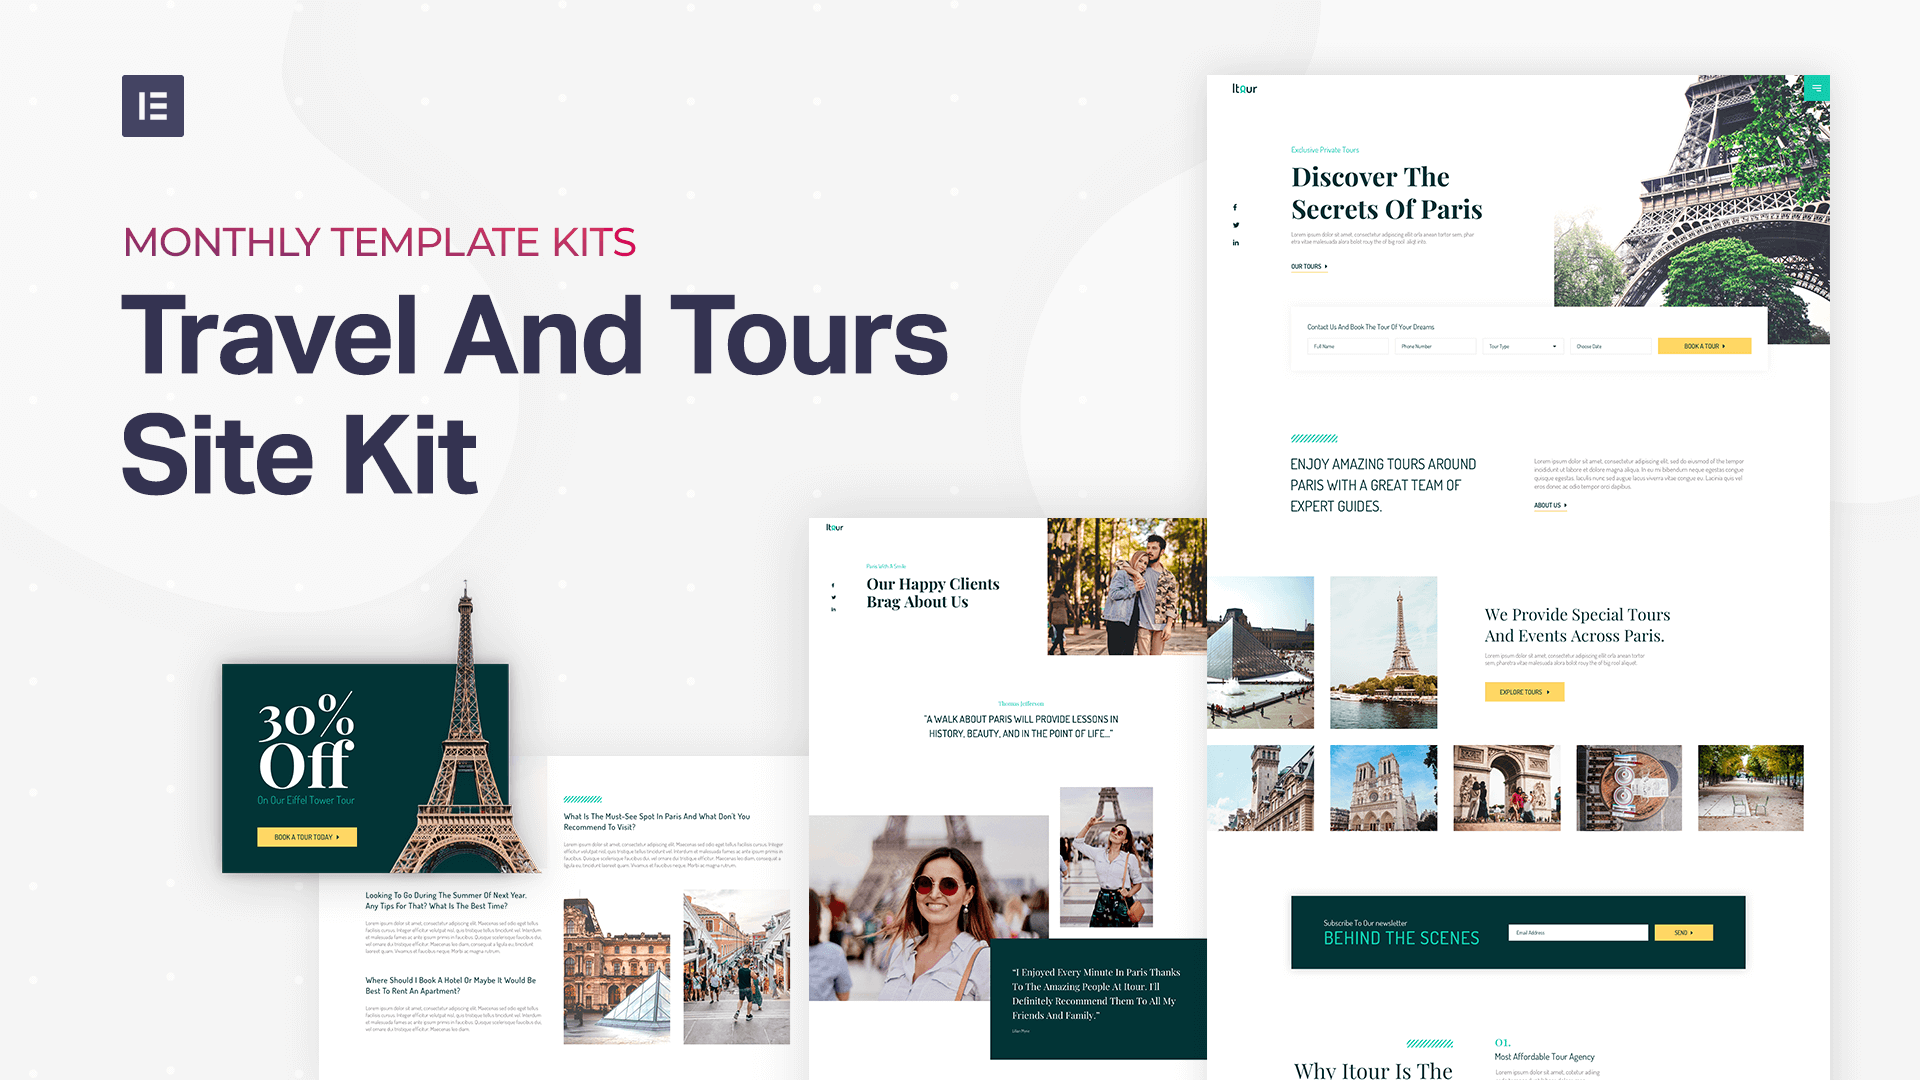Click the Facebook icon on hero page

coord(1235,207)
